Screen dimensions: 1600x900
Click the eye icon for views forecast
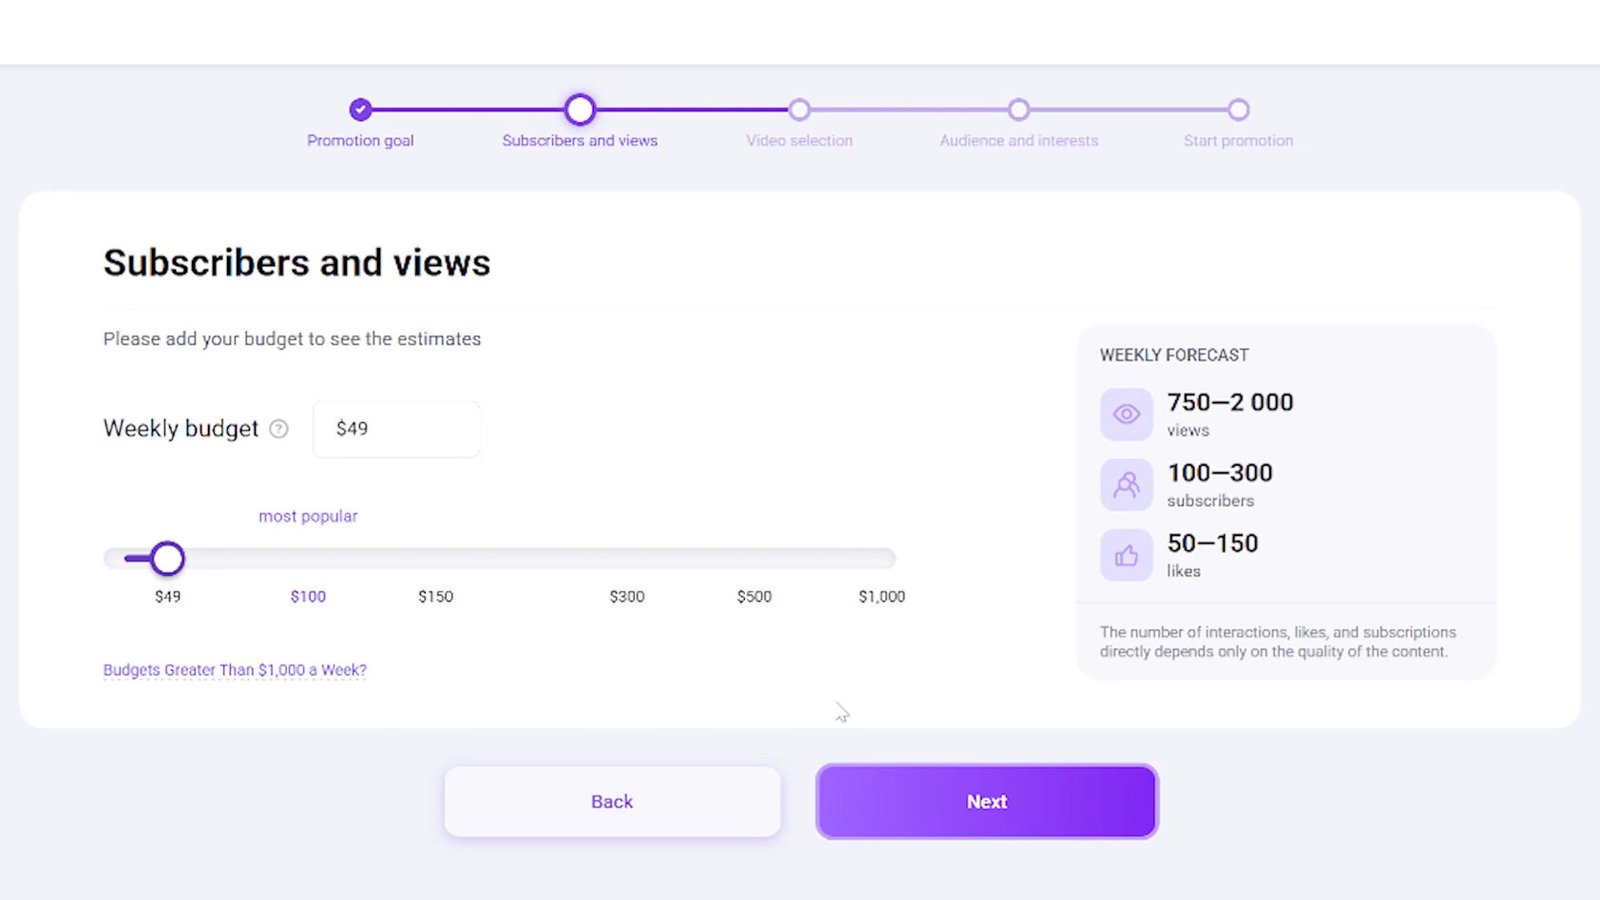point(1126,414)
